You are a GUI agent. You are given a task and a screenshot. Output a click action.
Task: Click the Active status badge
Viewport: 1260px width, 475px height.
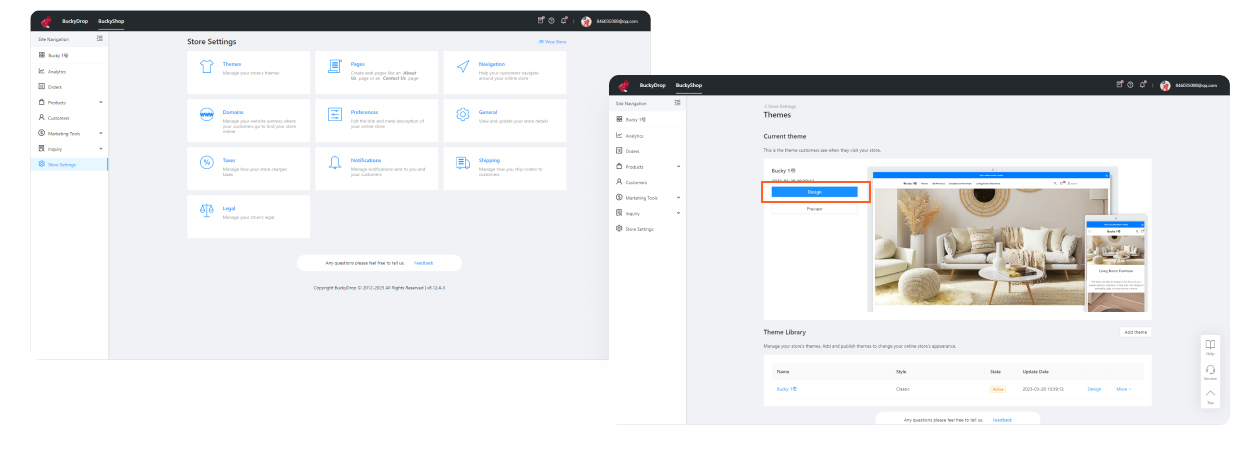click(997, 389)
